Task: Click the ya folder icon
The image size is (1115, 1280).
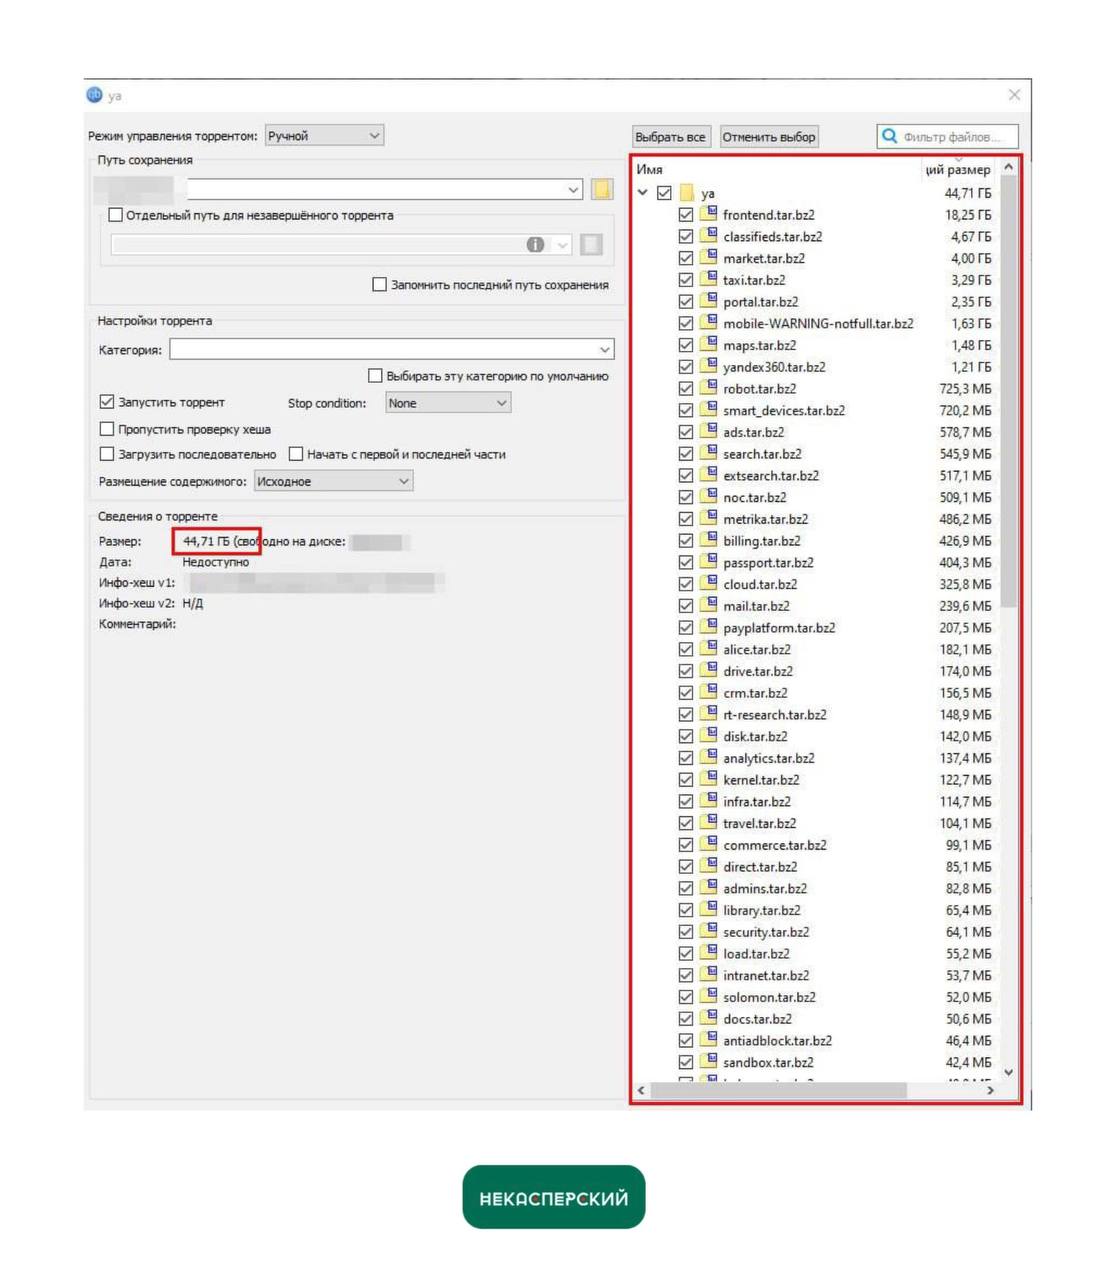Action: (687, 193)
